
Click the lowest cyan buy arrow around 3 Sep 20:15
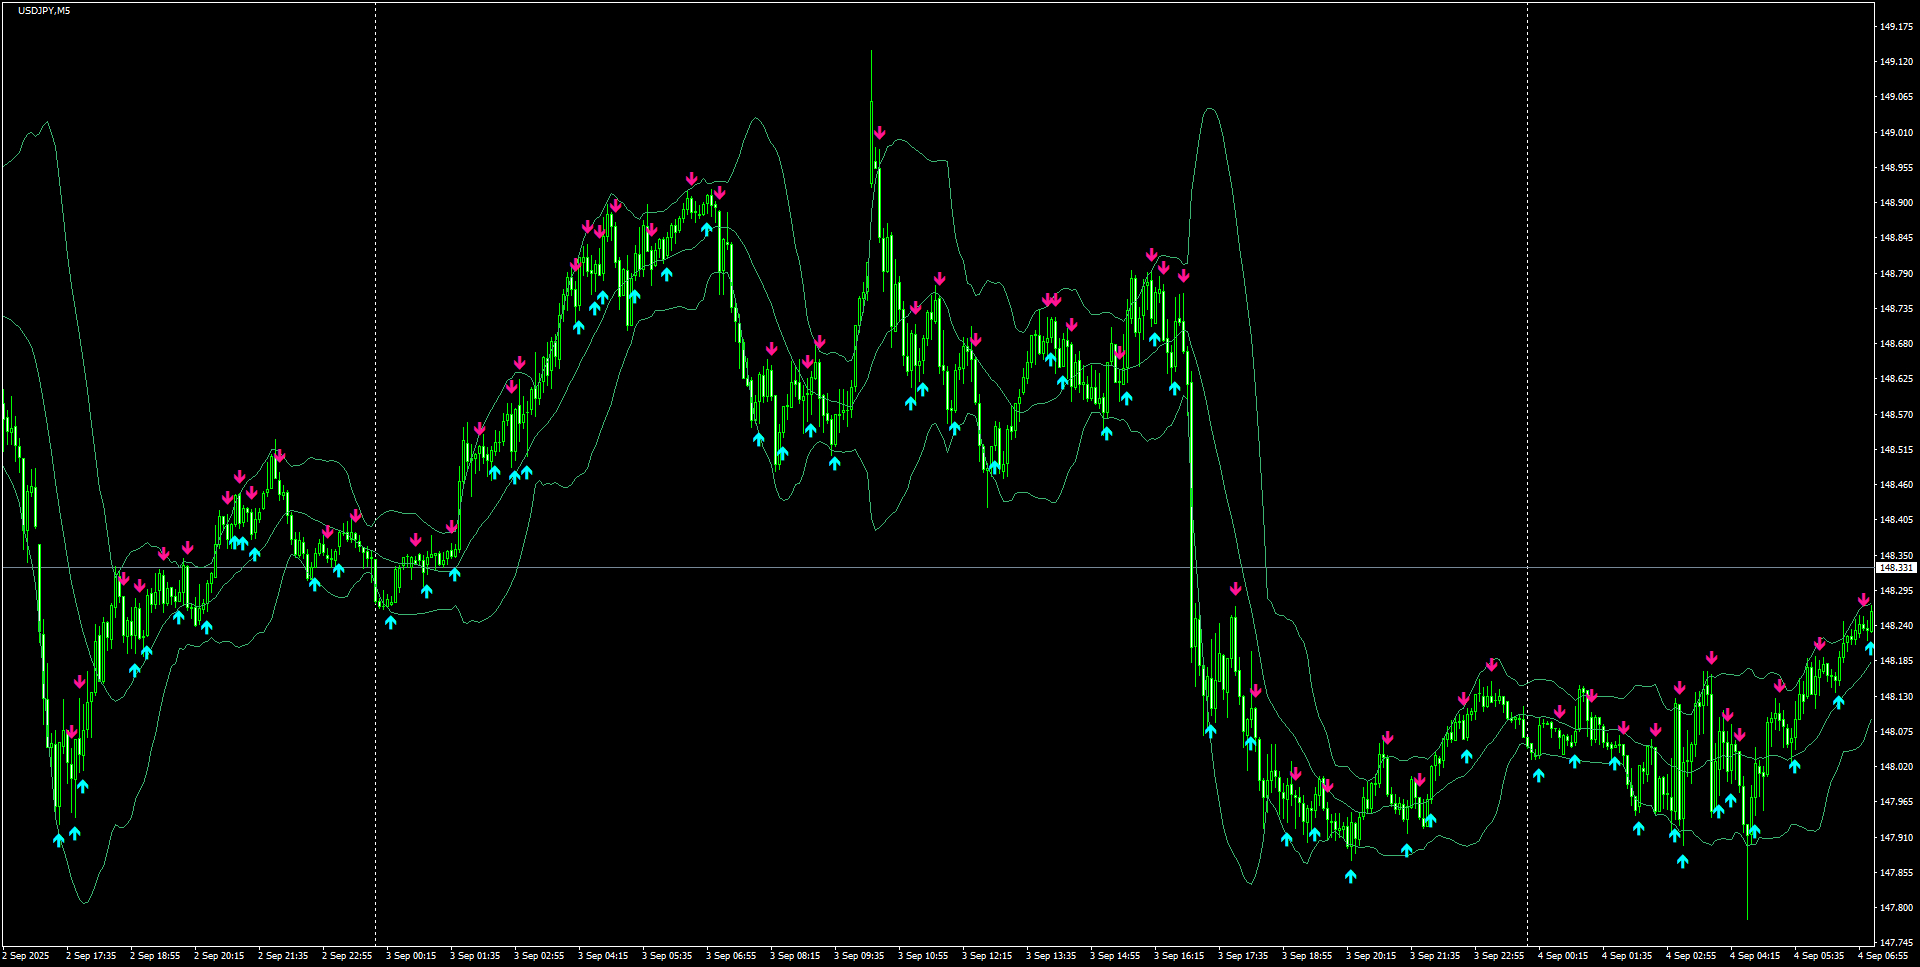(1352, 875)
